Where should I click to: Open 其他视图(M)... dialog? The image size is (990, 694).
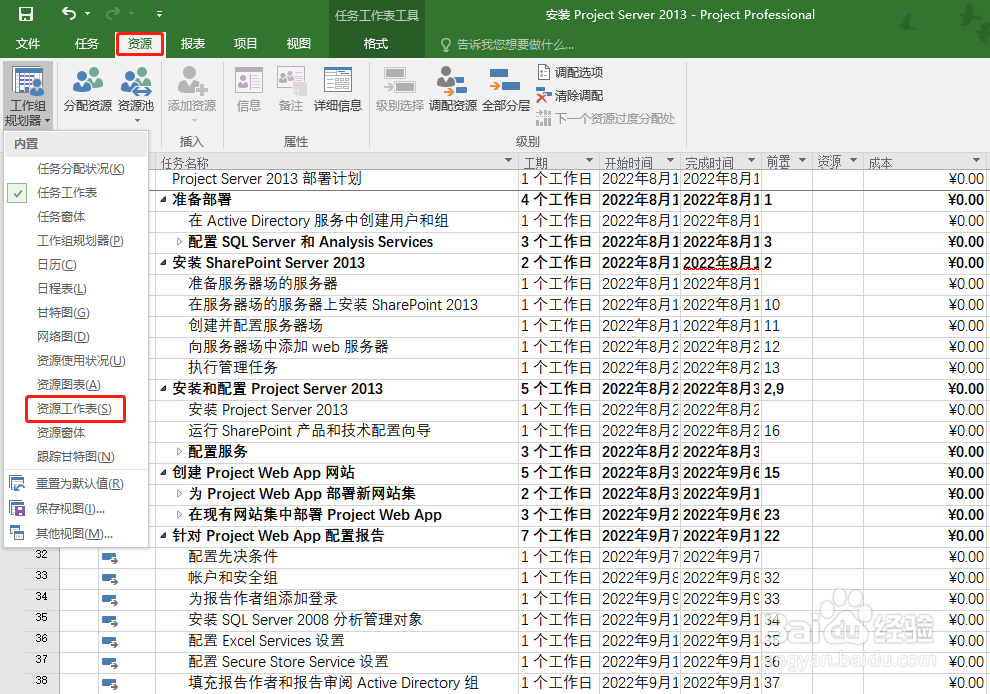tap(76, 534)
